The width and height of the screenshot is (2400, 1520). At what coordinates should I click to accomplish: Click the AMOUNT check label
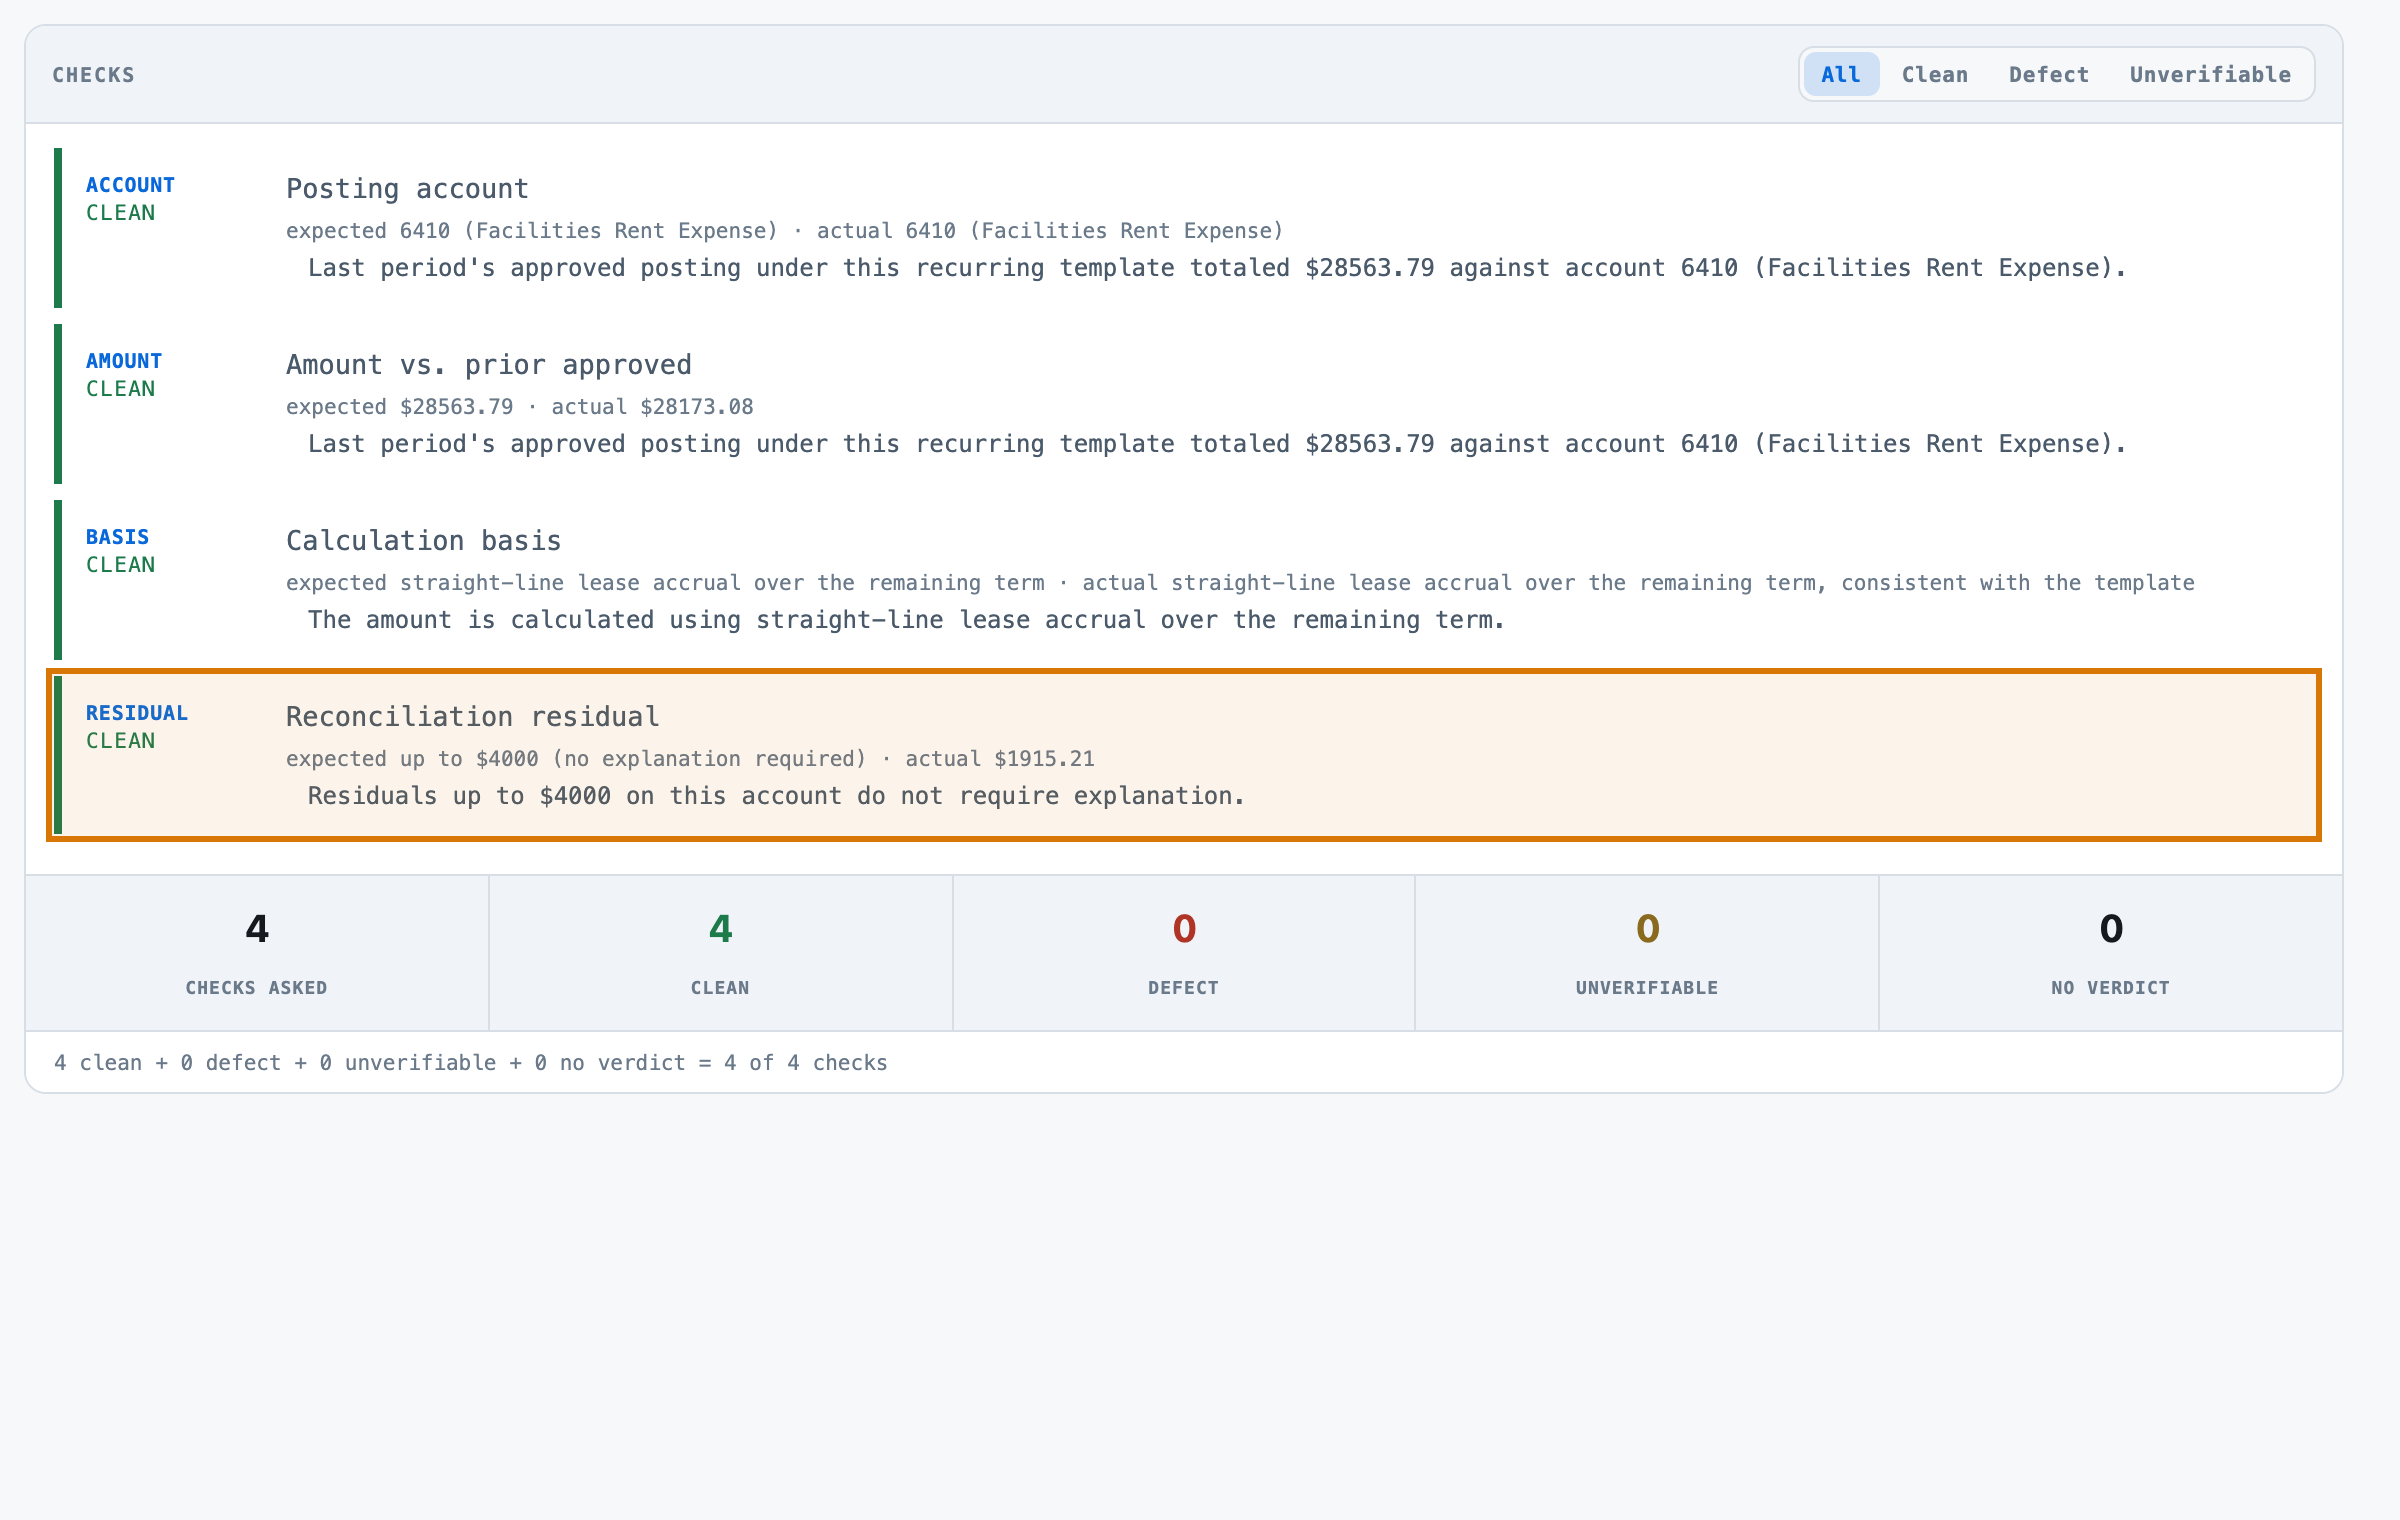coord(124,361)
